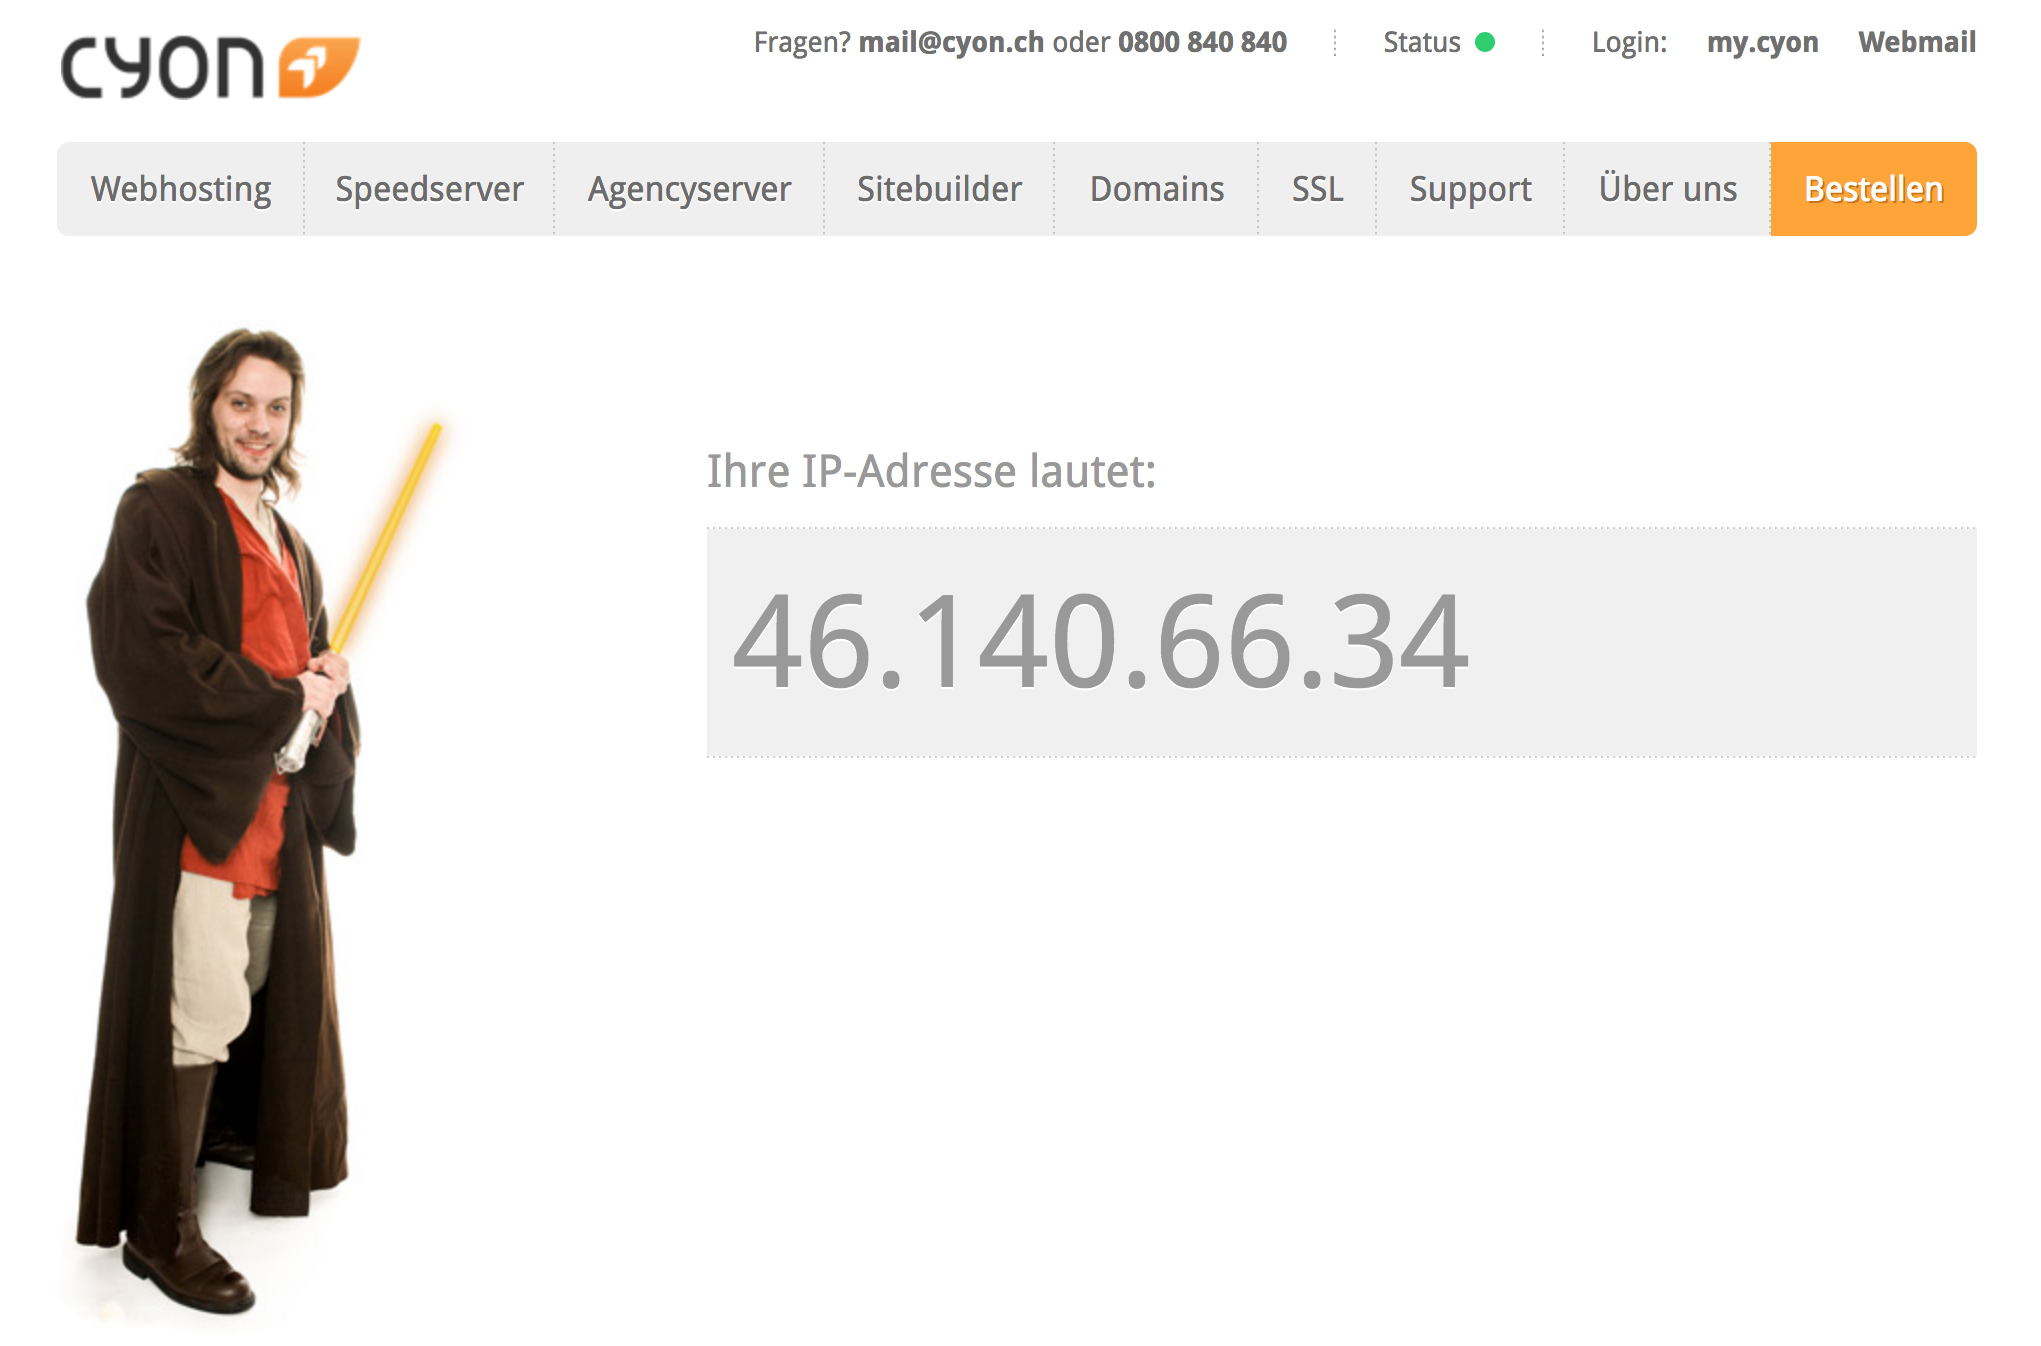Click the displayed IP address 46.140.66.34
Viewport: 2041px width, 1346px height.
[x=1101, y=641]
